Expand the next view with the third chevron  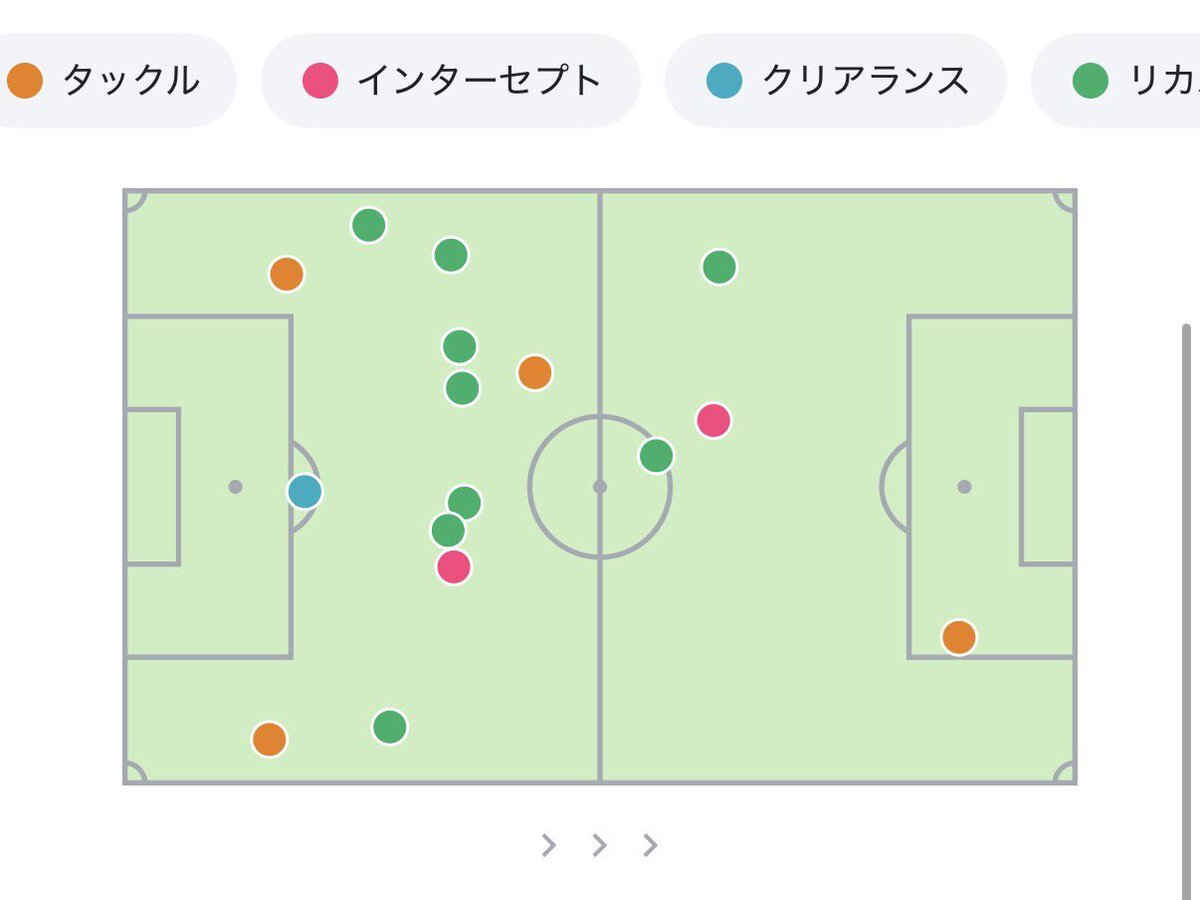(649, 845)
